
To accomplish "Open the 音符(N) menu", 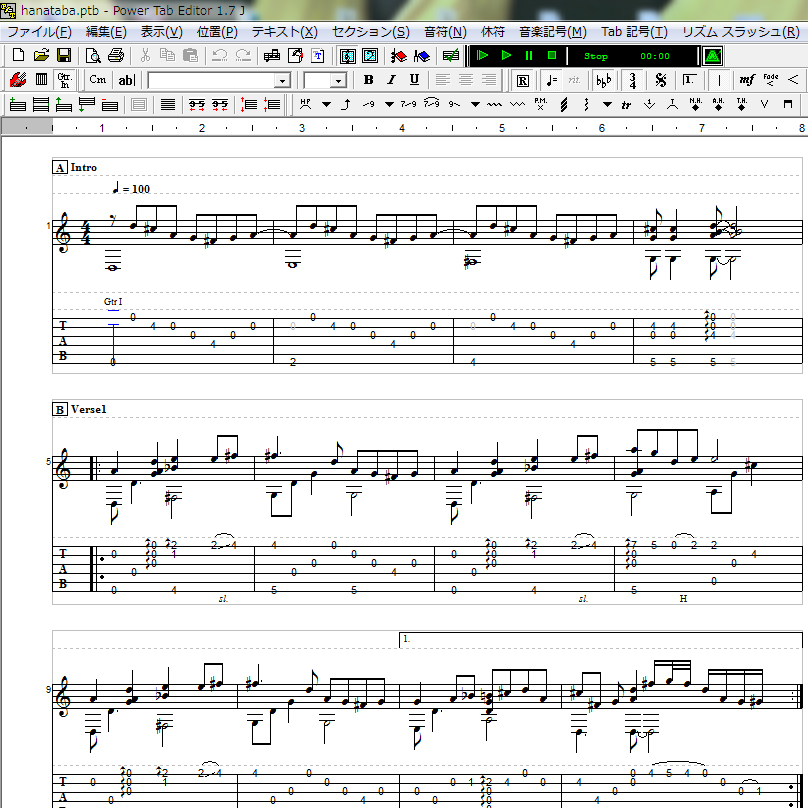I will 445,32.
